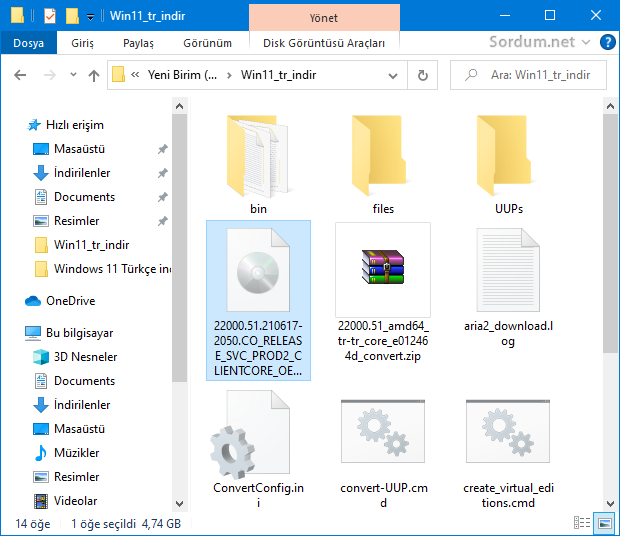Expand hidden breadcrumb path chevrons
This screenshot has width=620, height=536.
(135, 74)
